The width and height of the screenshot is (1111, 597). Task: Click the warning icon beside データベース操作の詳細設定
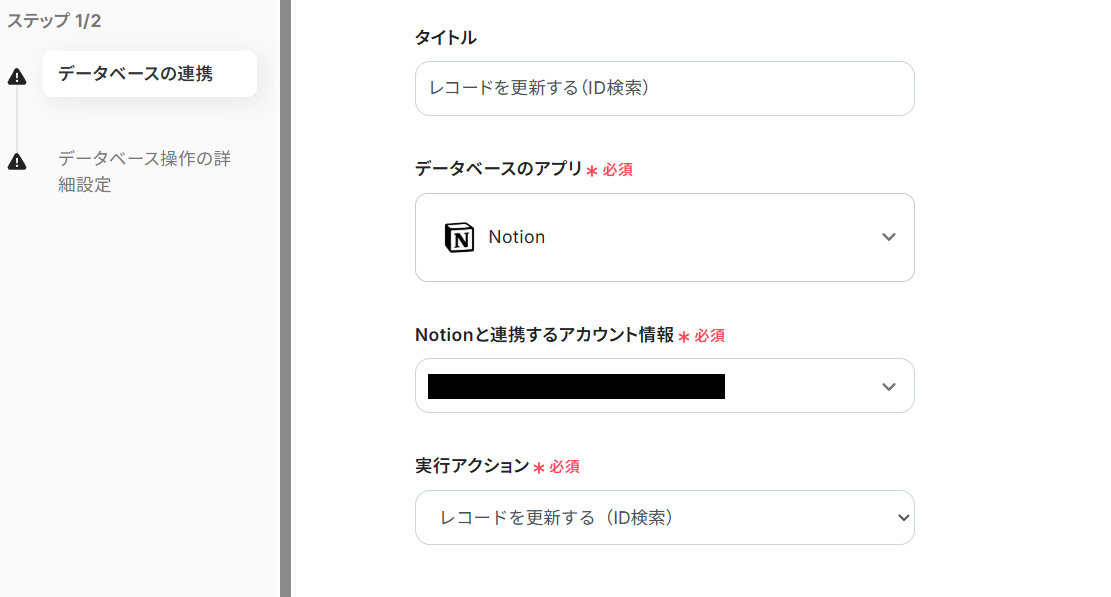coord(17,161)
